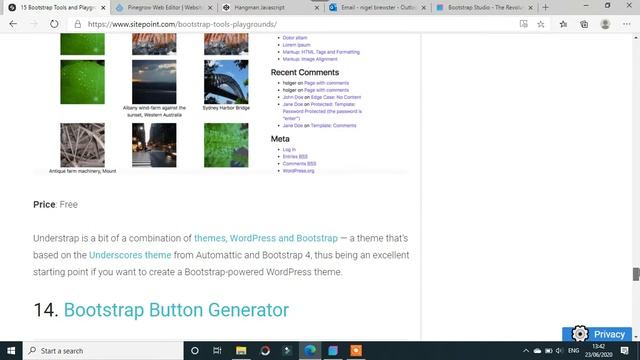Follow the Underscores theme link
The image size is (640, 360).
coord(130,255)
